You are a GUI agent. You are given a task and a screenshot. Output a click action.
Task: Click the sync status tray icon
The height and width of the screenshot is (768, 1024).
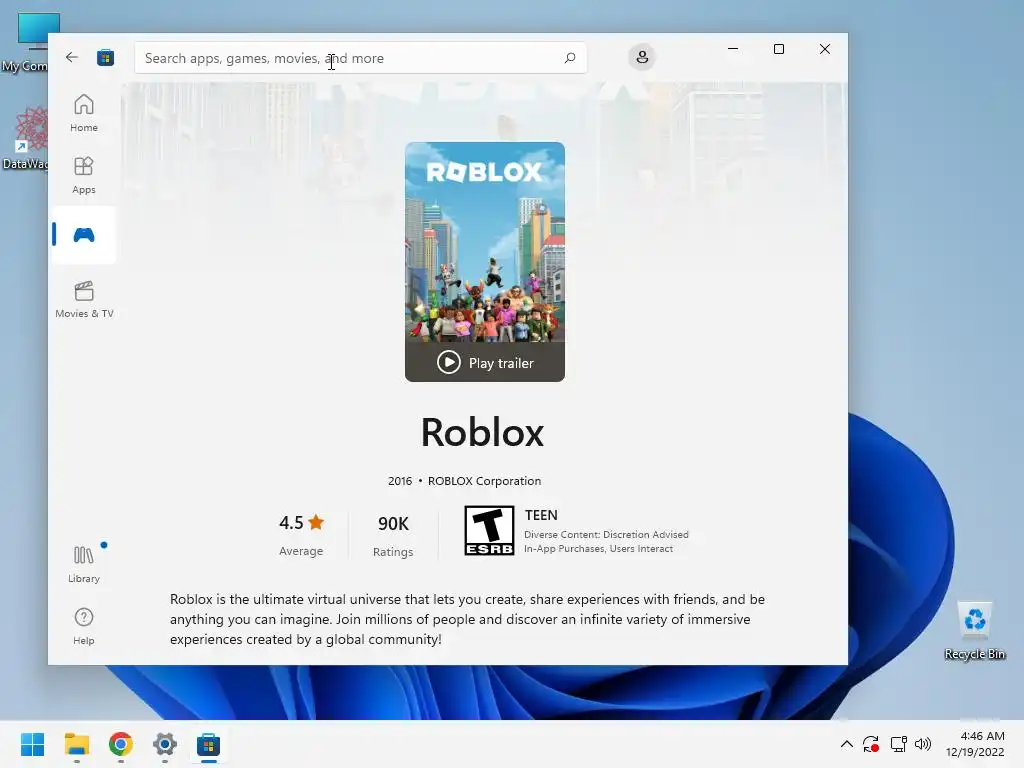(x=871, y=744)
